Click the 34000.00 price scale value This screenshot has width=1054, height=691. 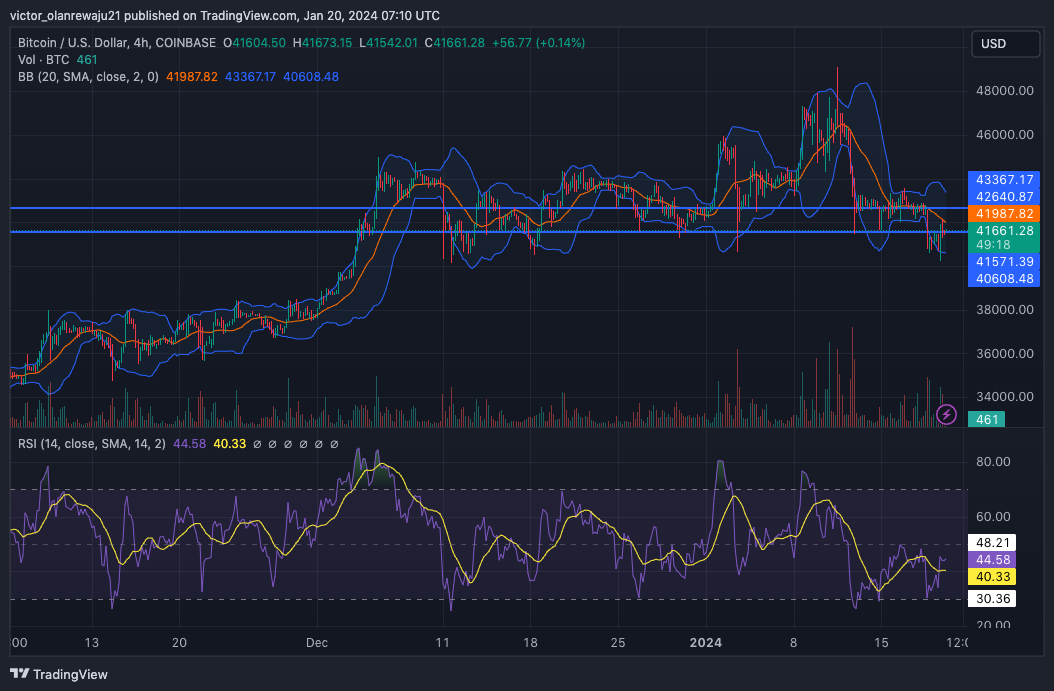(x=1004, y=397)
